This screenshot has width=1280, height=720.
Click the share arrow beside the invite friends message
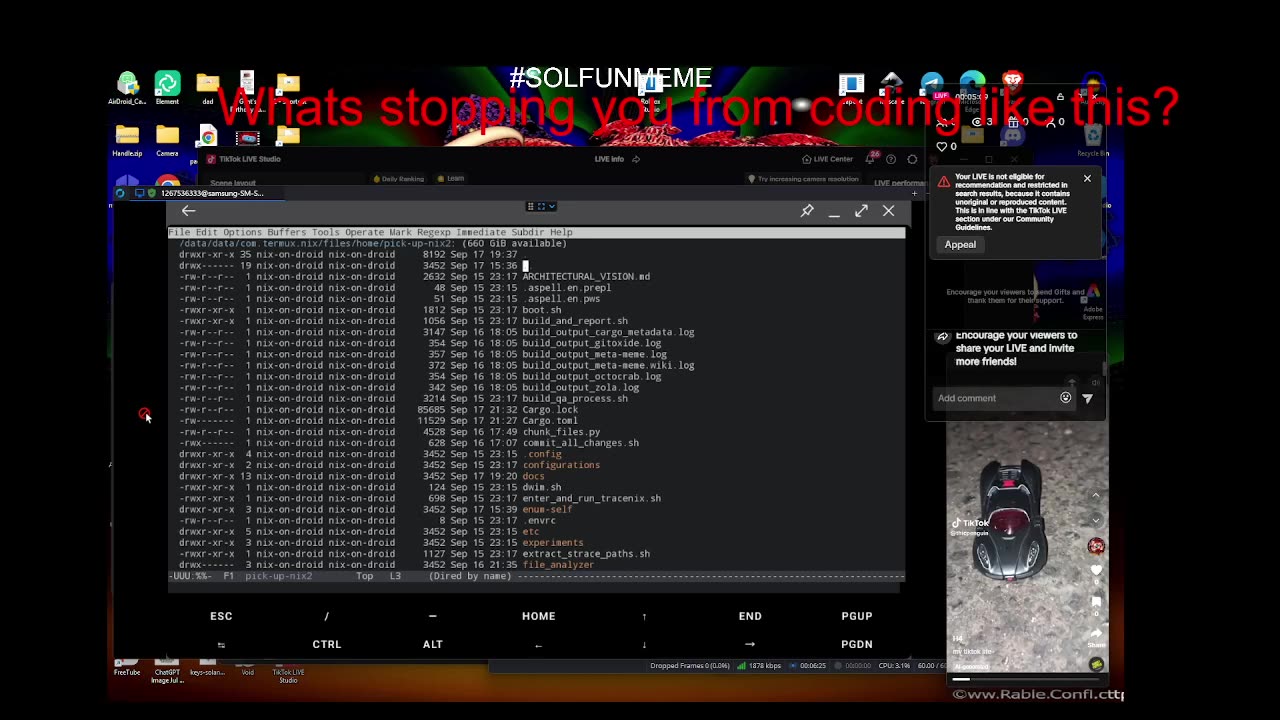click(x=942, y=338)
